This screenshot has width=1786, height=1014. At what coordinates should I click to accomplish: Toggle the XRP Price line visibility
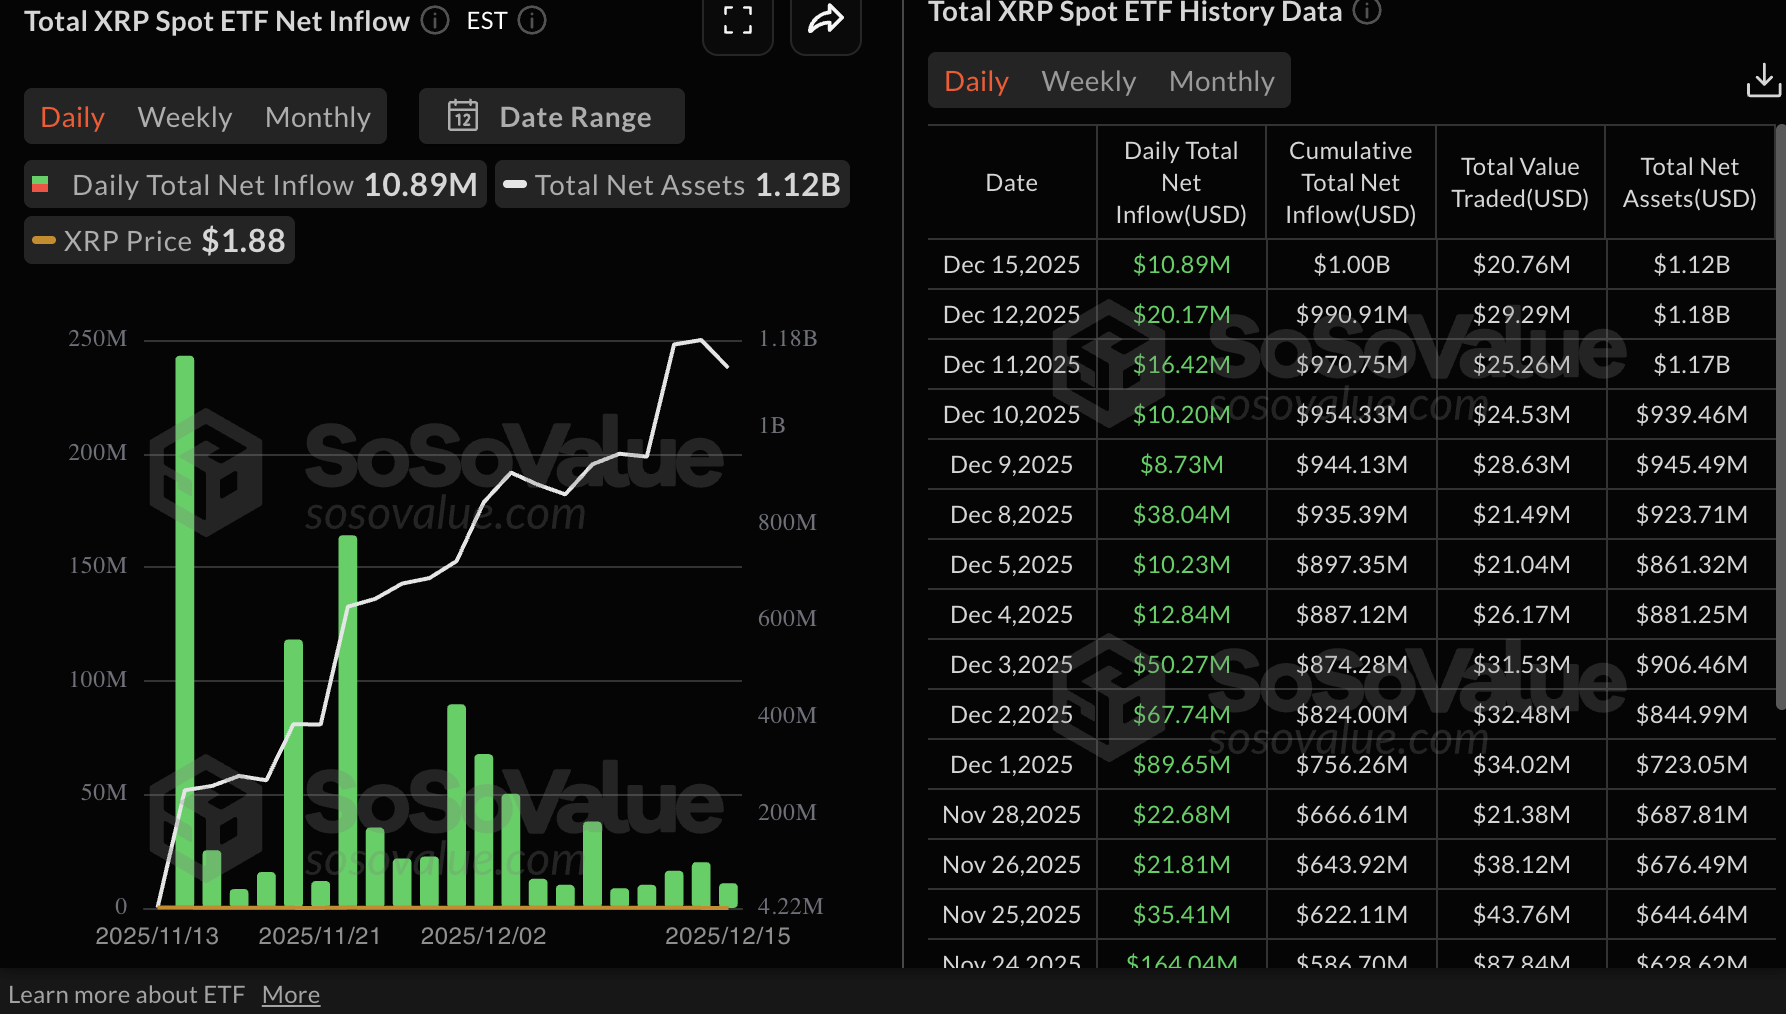[158, 240]
